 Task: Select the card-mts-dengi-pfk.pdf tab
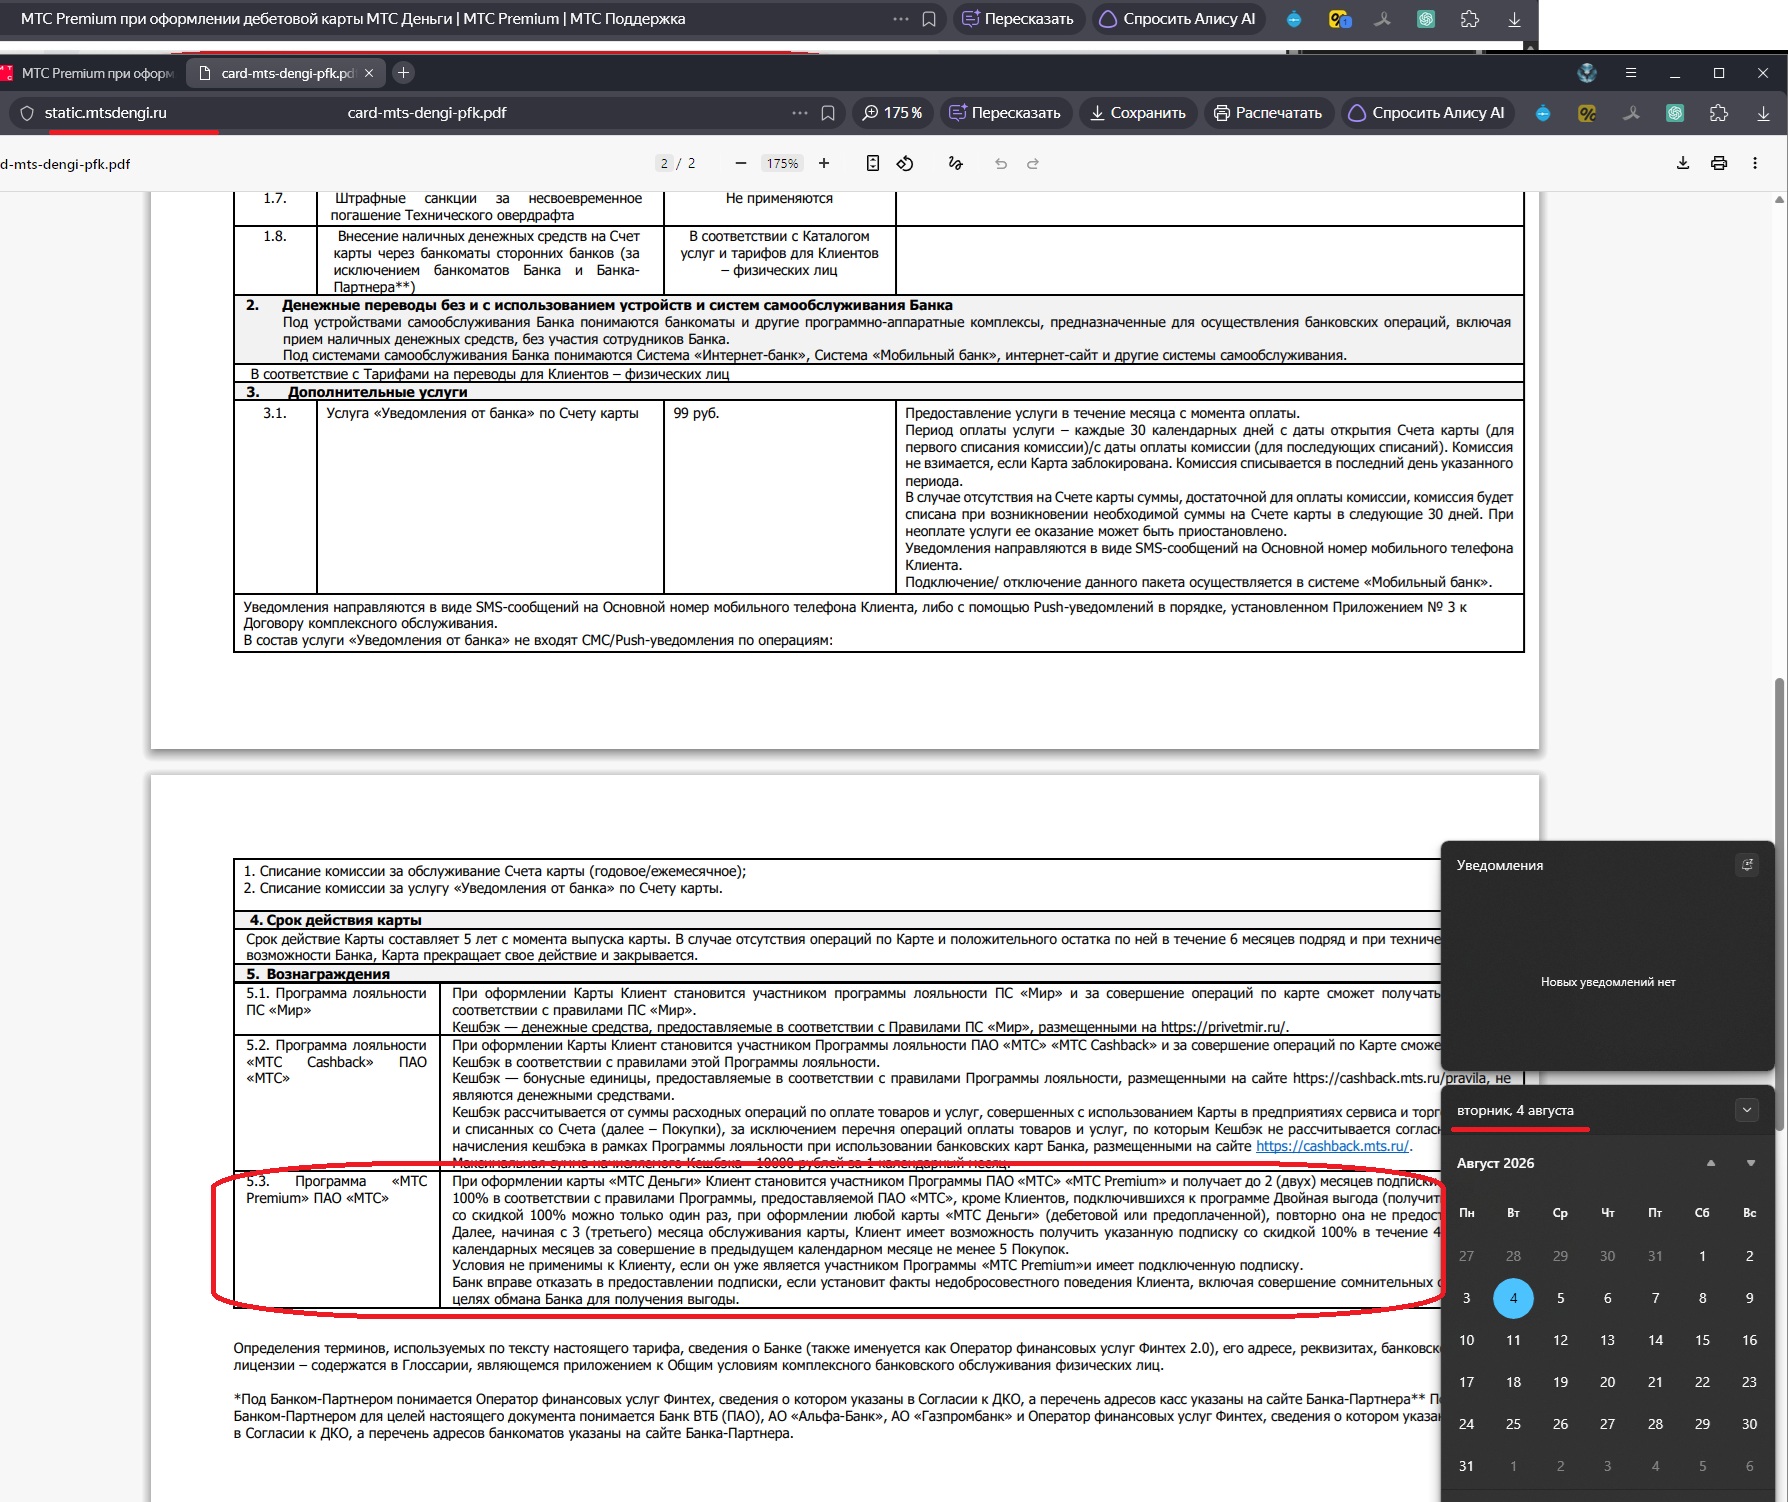point(287,73)
